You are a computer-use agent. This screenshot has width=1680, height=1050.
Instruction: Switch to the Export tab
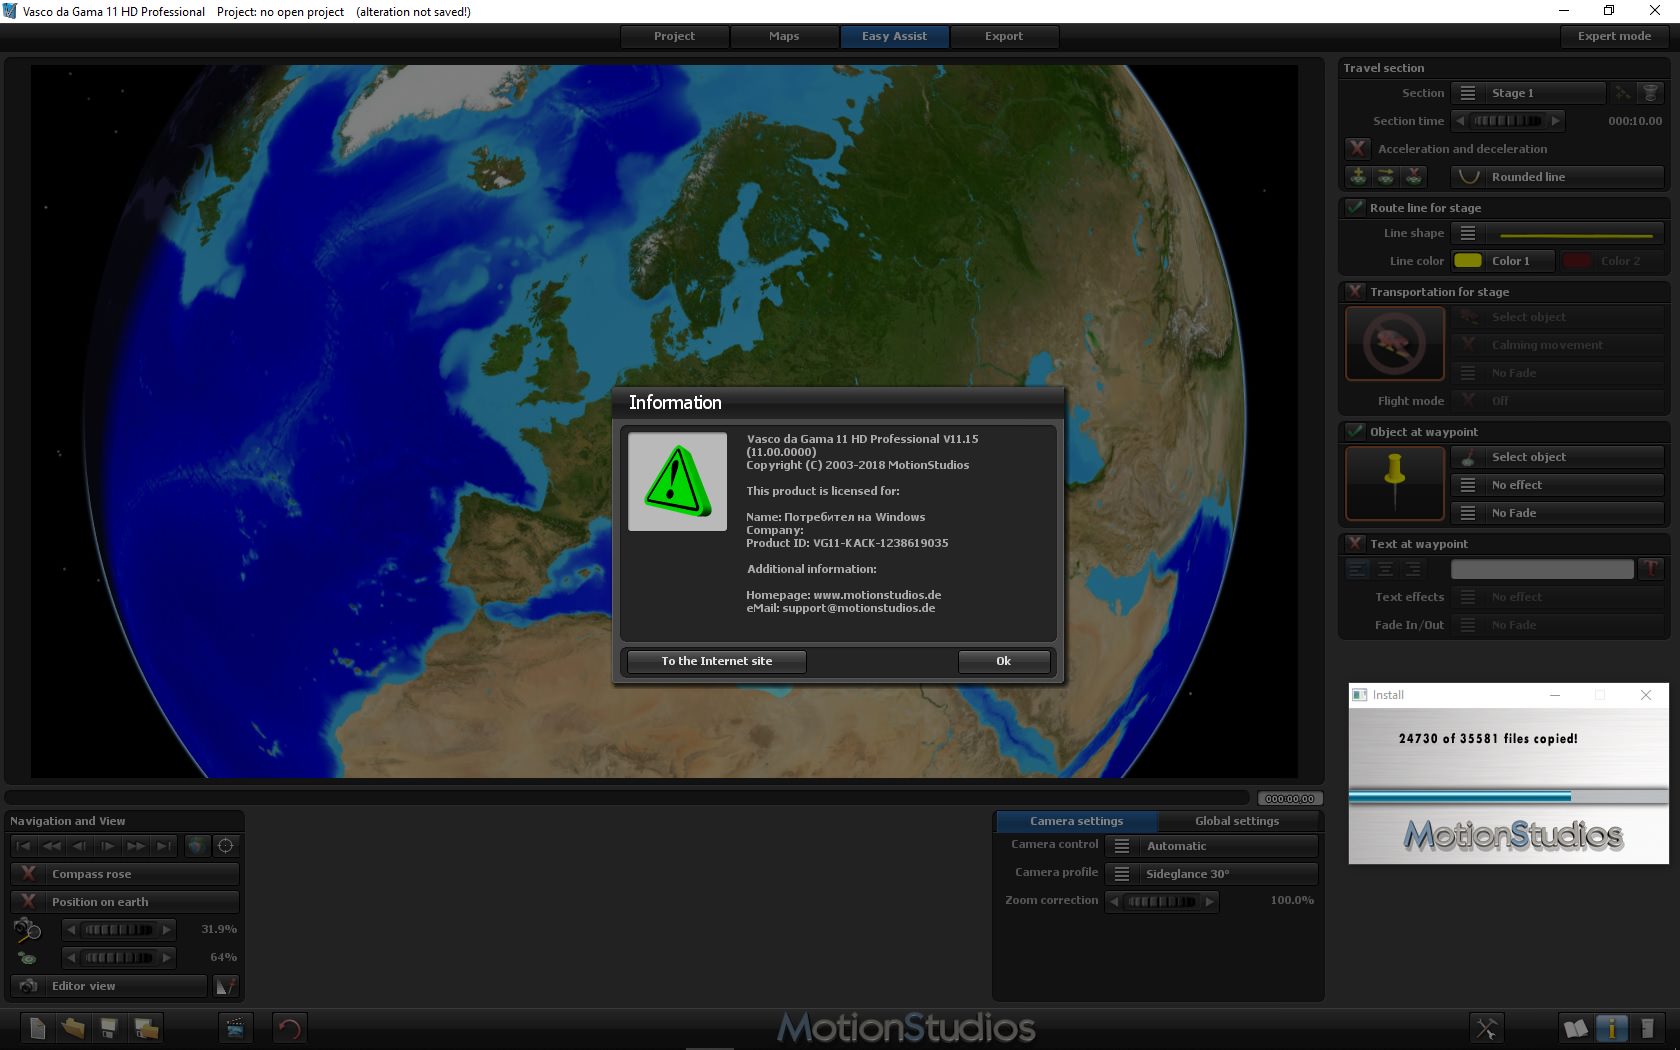click(x=1005, y=36)
